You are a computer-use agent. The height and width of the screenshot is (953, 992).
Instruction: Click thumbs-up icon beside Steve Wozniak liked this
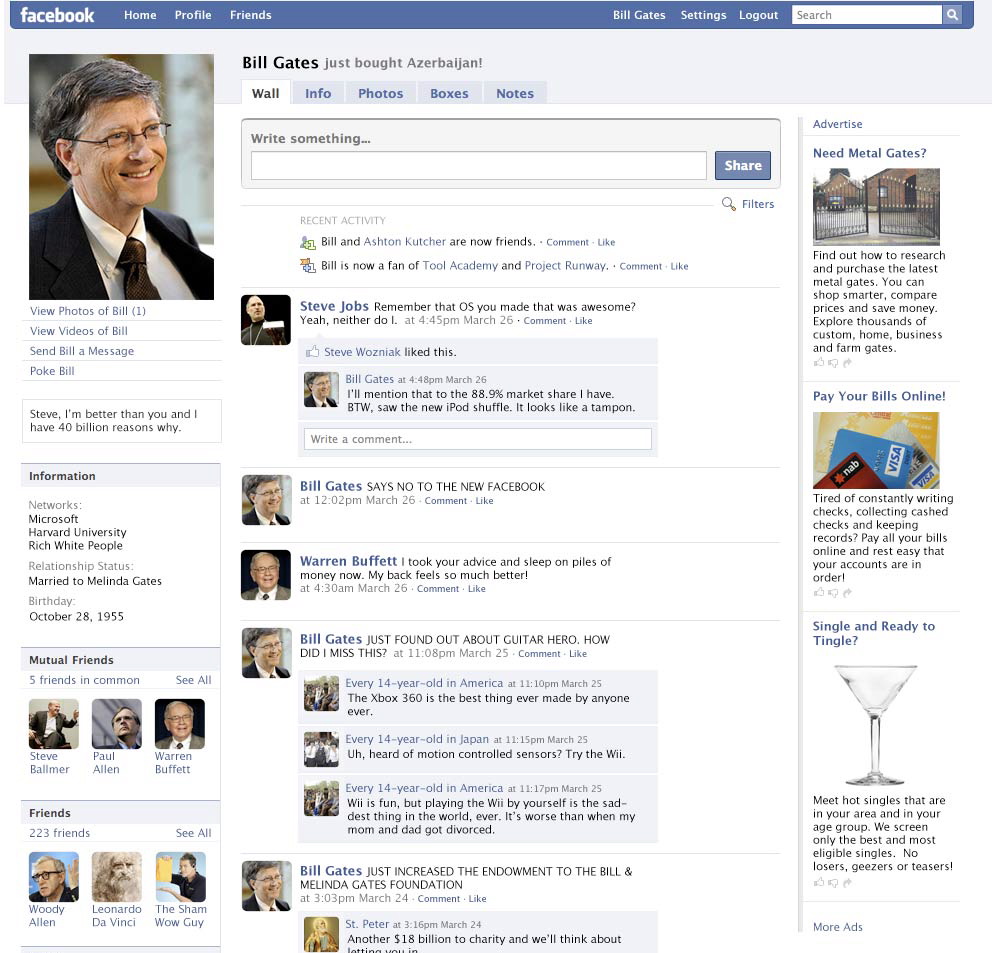(x=313, y=352)
